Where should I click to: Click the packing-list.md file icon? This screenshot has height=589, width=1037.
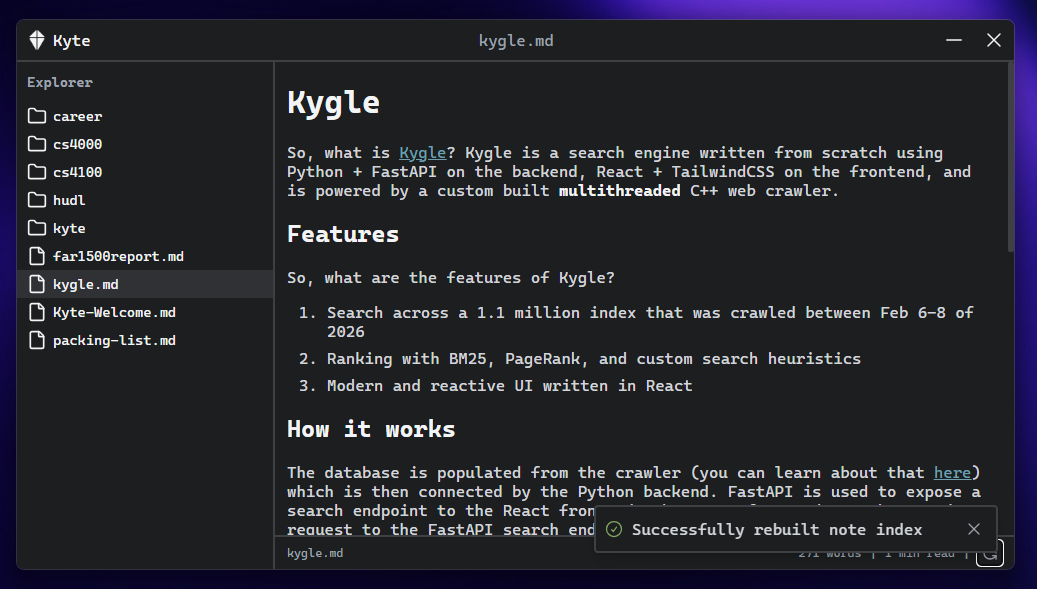pos(37,340)
